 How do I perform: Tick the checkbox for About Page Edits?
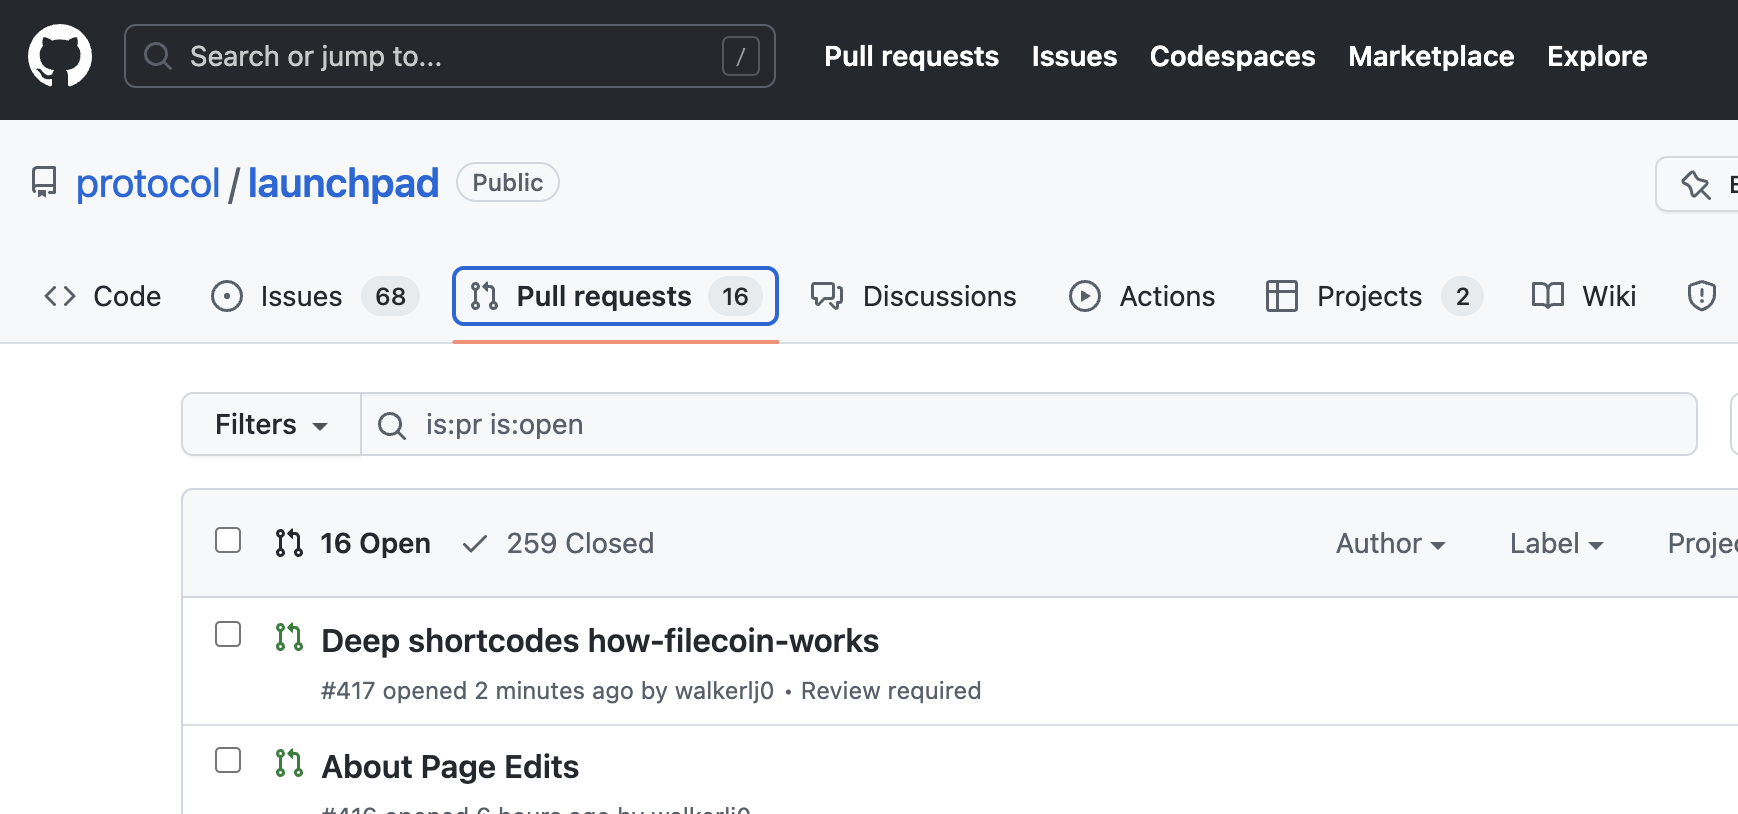coord(228,760)
